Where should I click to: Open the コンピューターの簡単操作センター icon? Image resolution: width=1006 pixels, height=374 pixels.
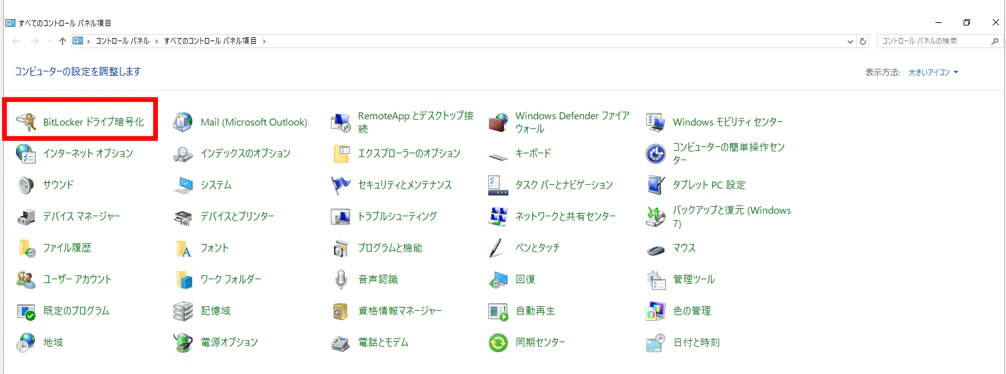click(x=656, y=153)
